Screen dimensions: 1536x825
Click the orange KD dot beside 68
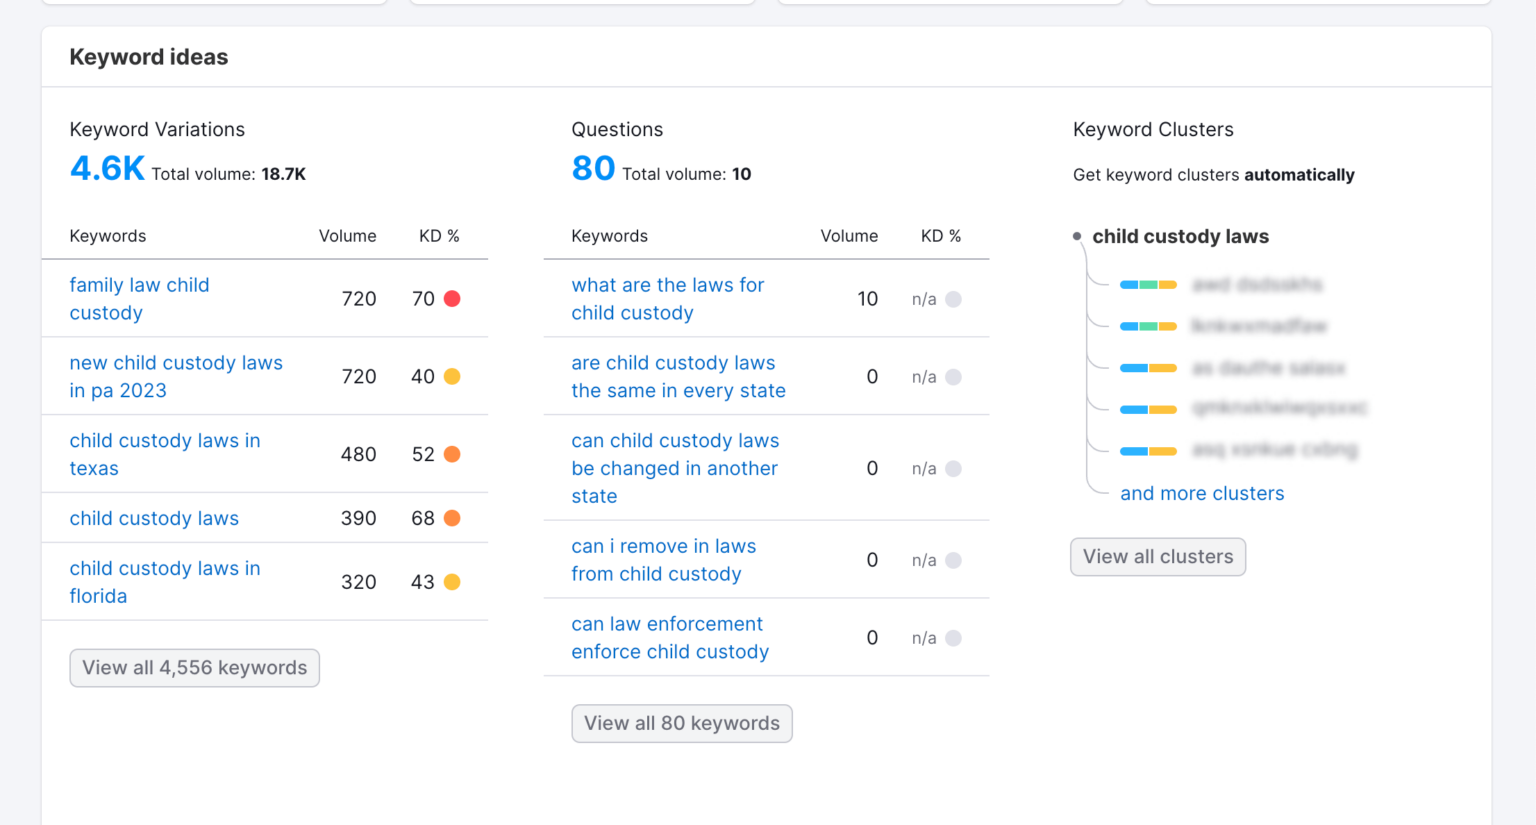pyautogui.click(x=452, y=518)
